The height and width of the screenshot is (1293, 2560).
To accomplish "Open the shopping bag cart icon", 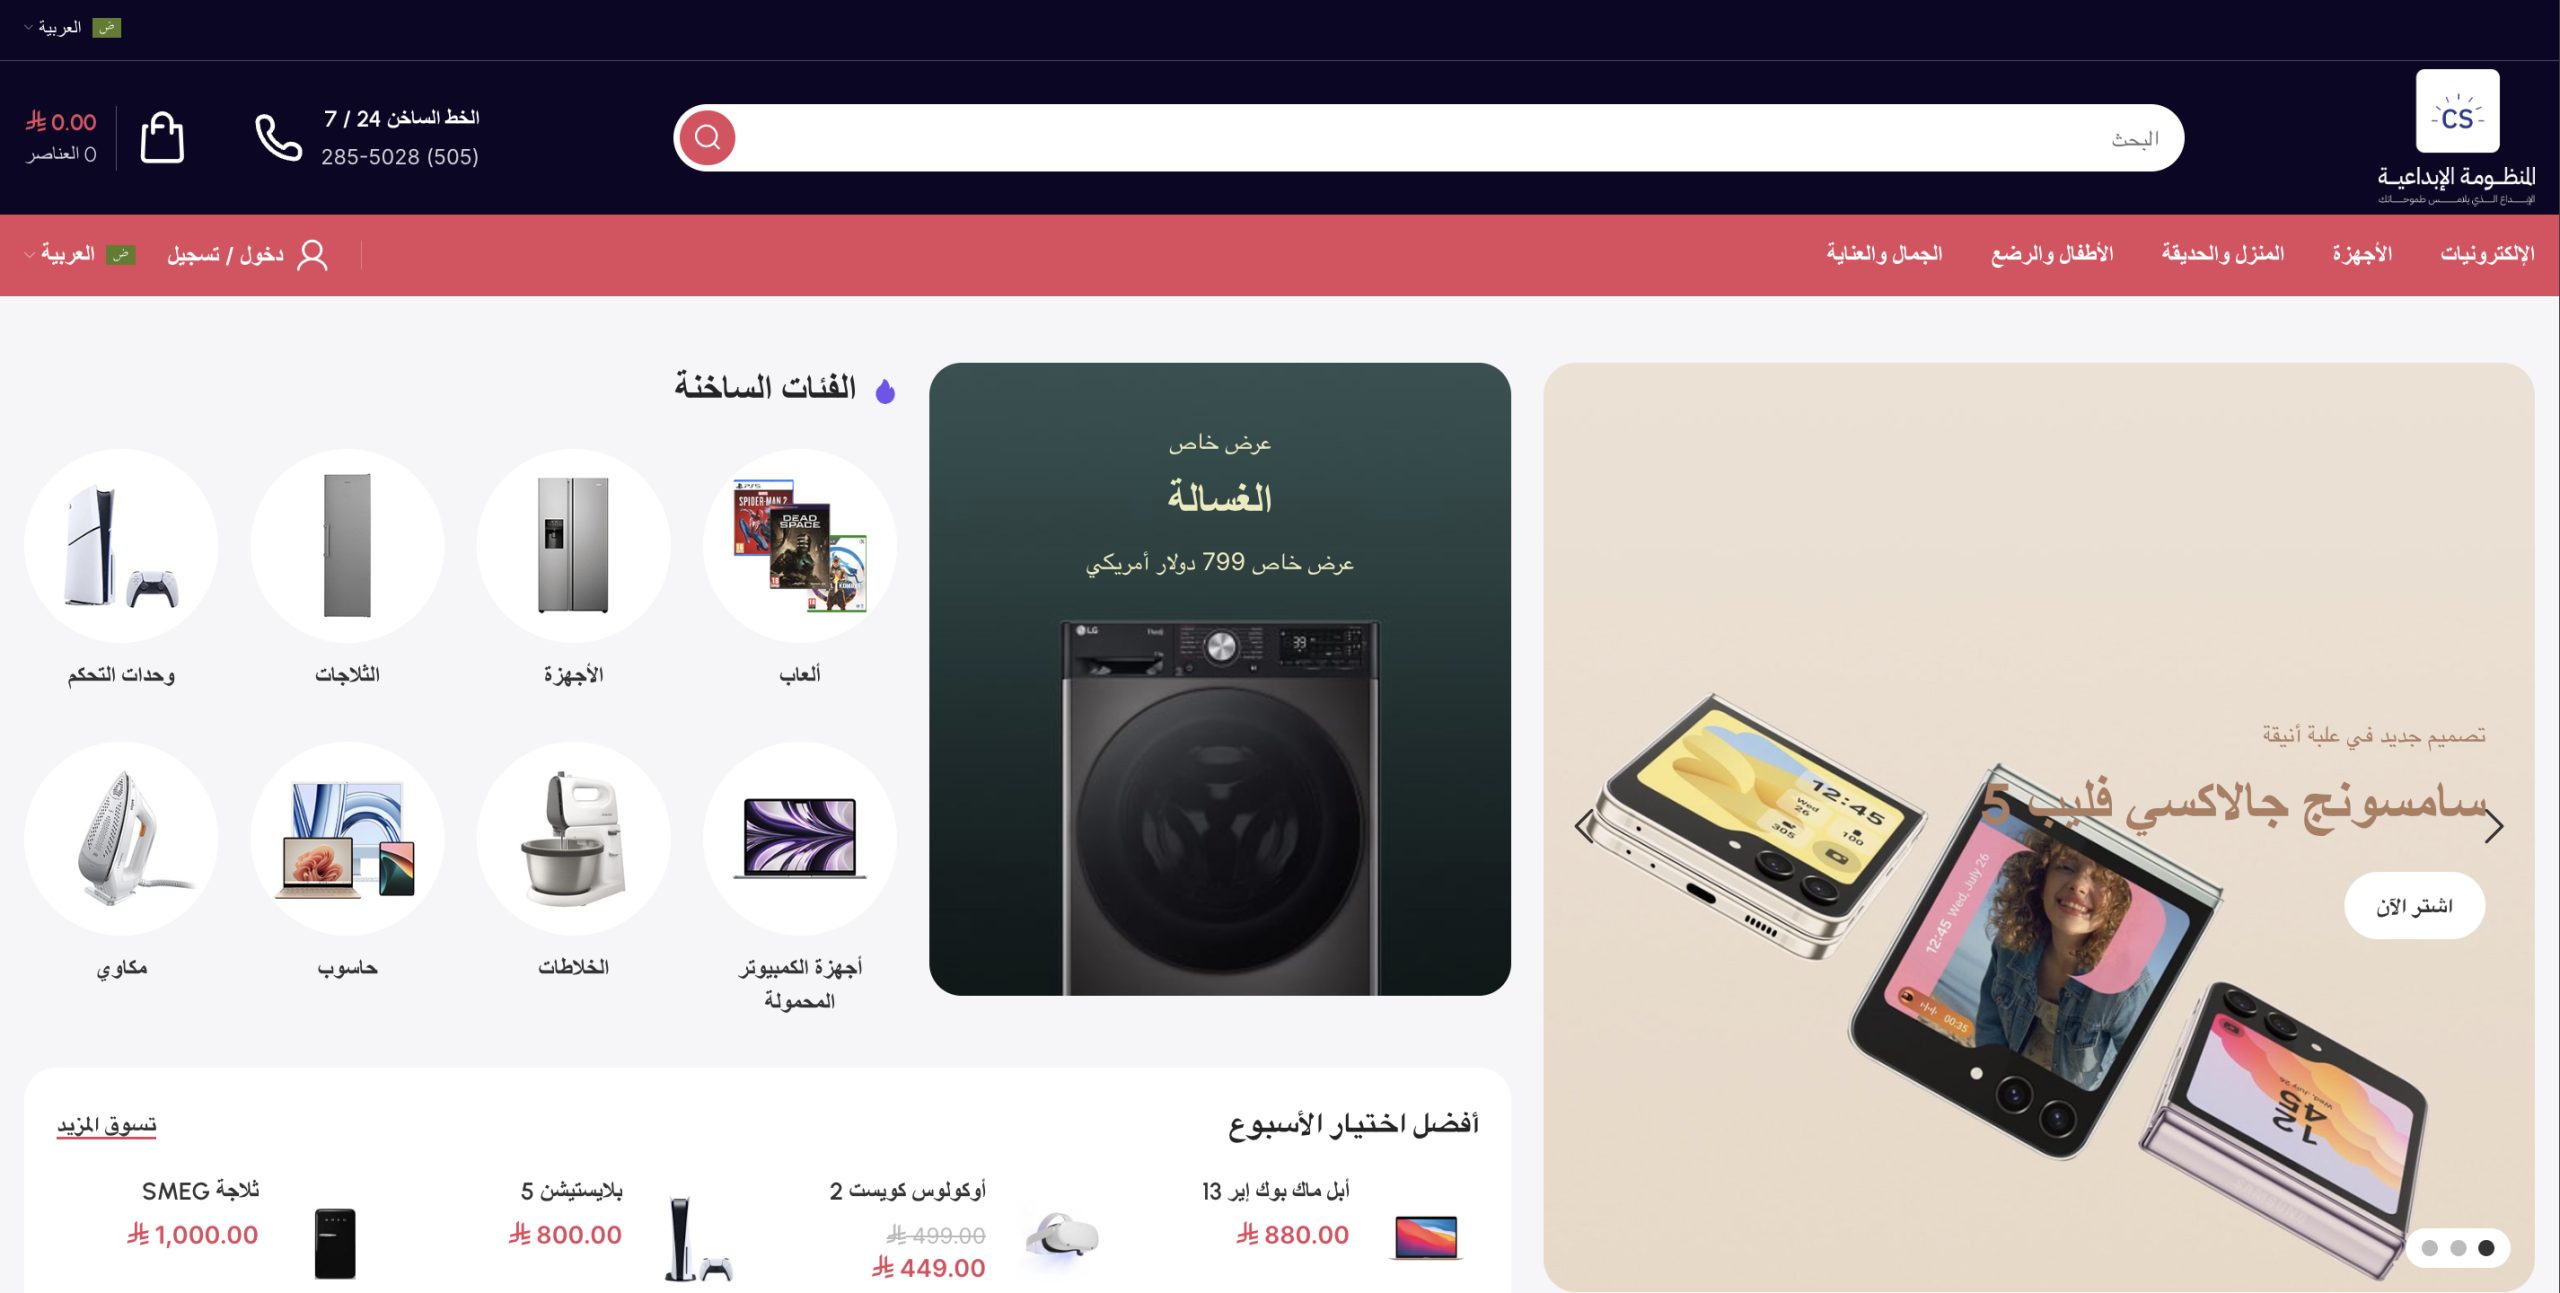I will [162, 137].
